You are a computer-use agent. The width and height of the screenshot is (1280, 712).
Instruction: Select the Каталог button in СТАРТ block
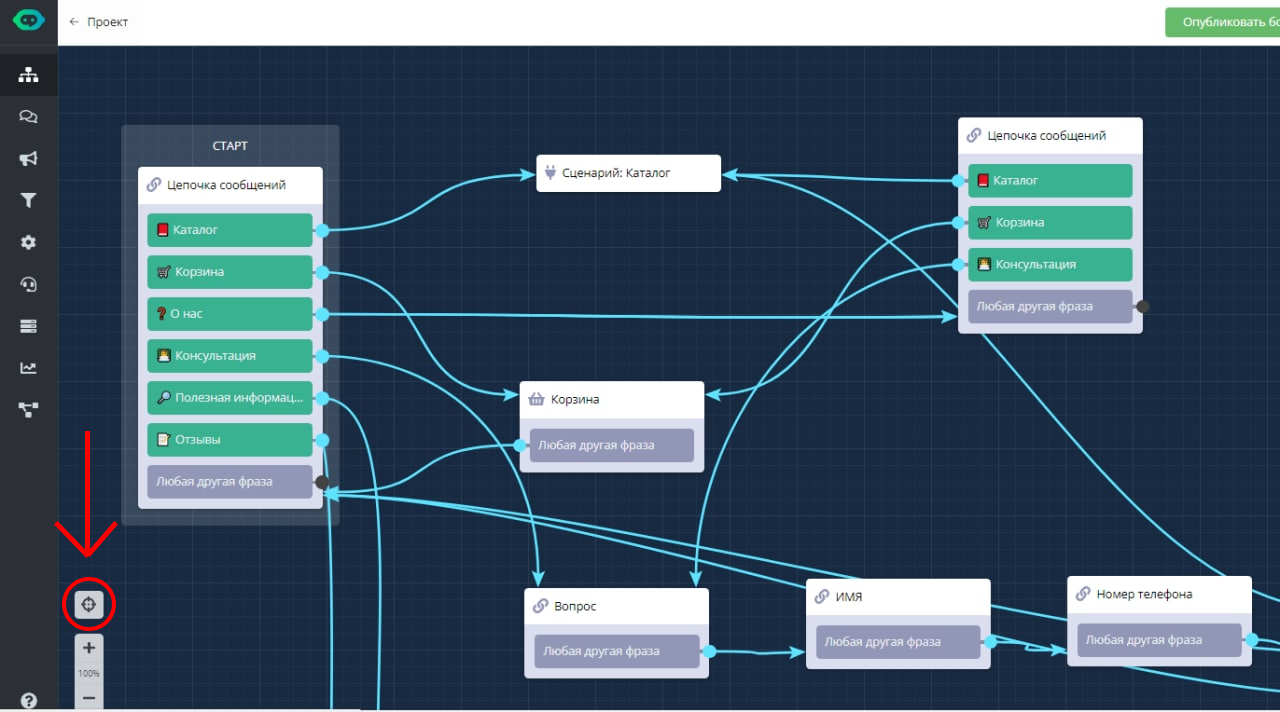[229, 230]
